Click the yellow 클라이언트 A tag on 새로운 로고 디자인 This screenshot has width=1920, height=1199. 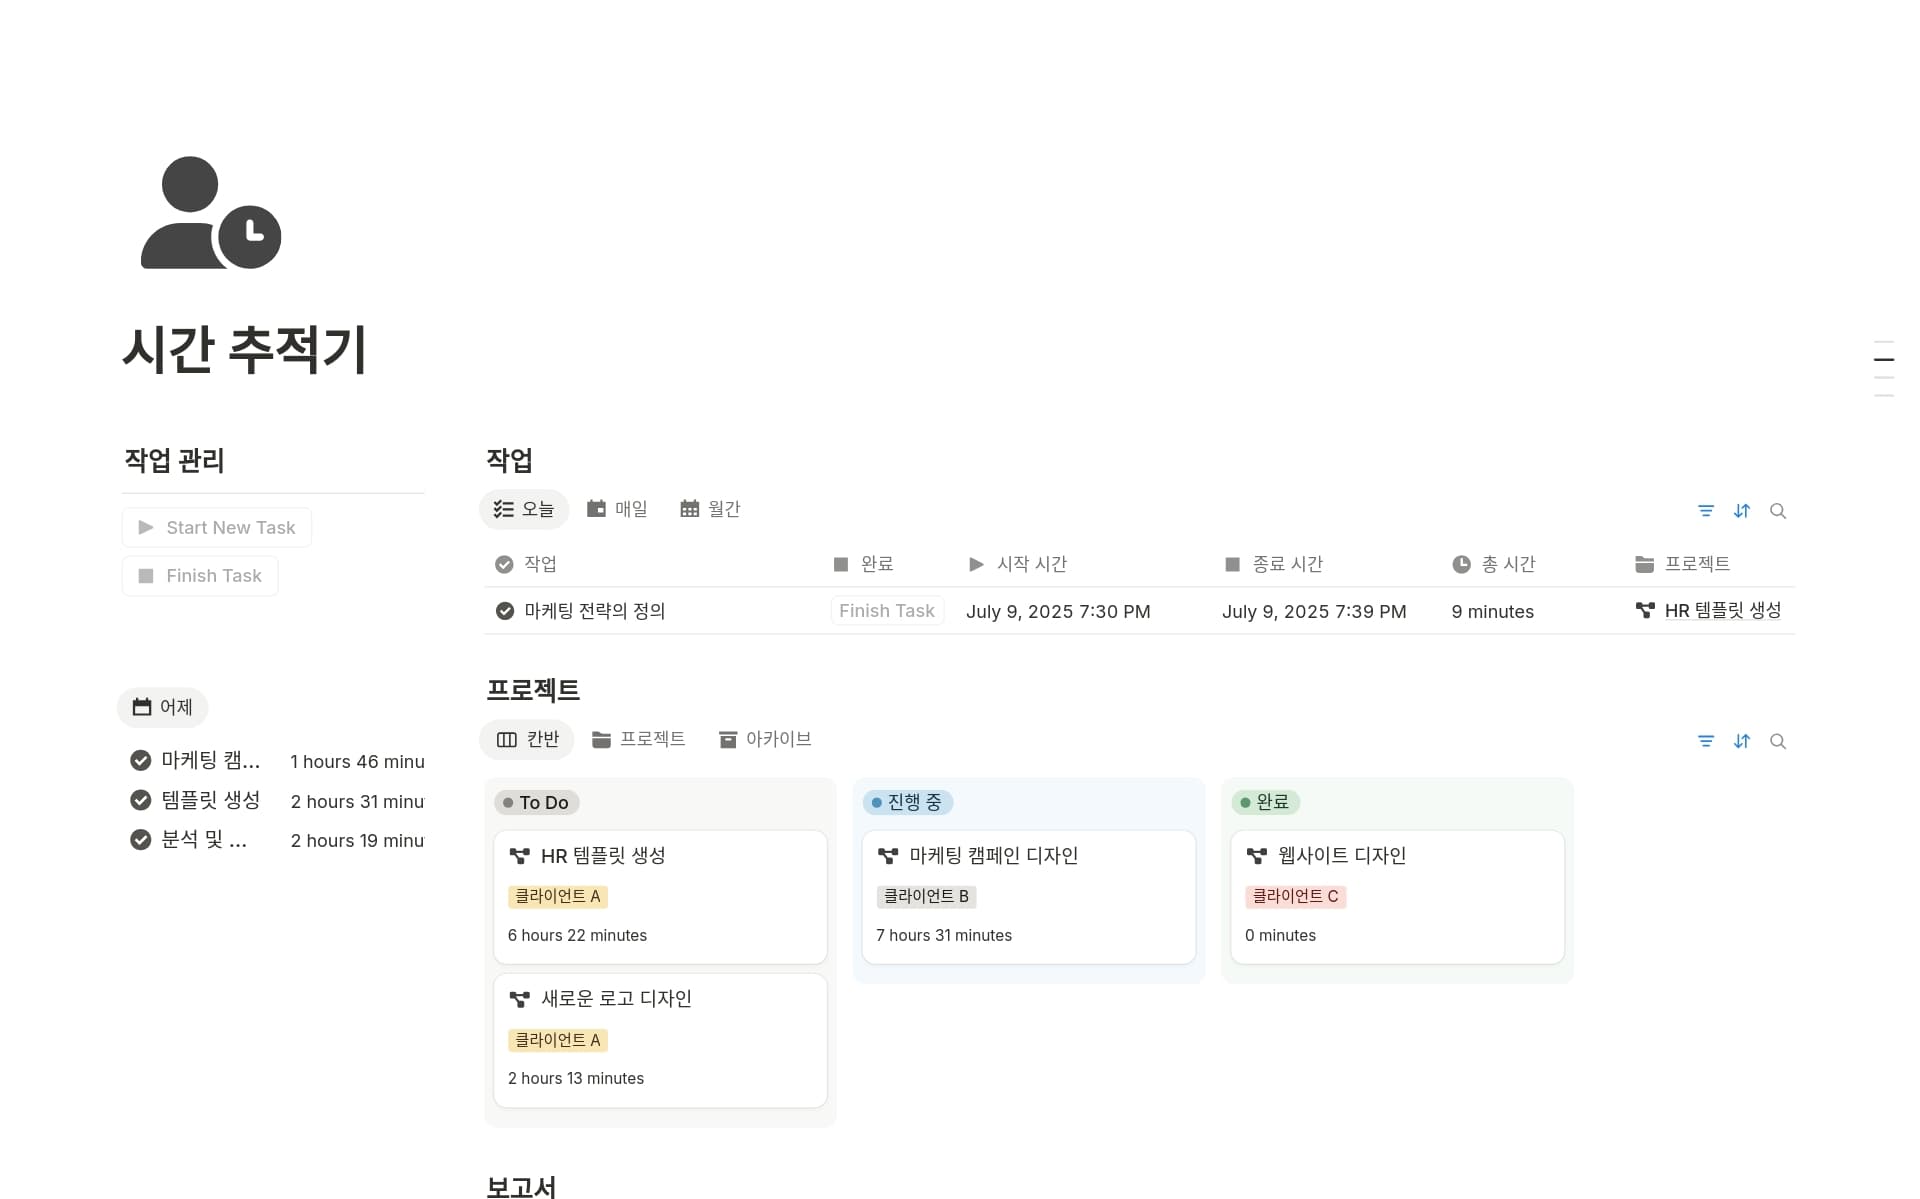558,1040
